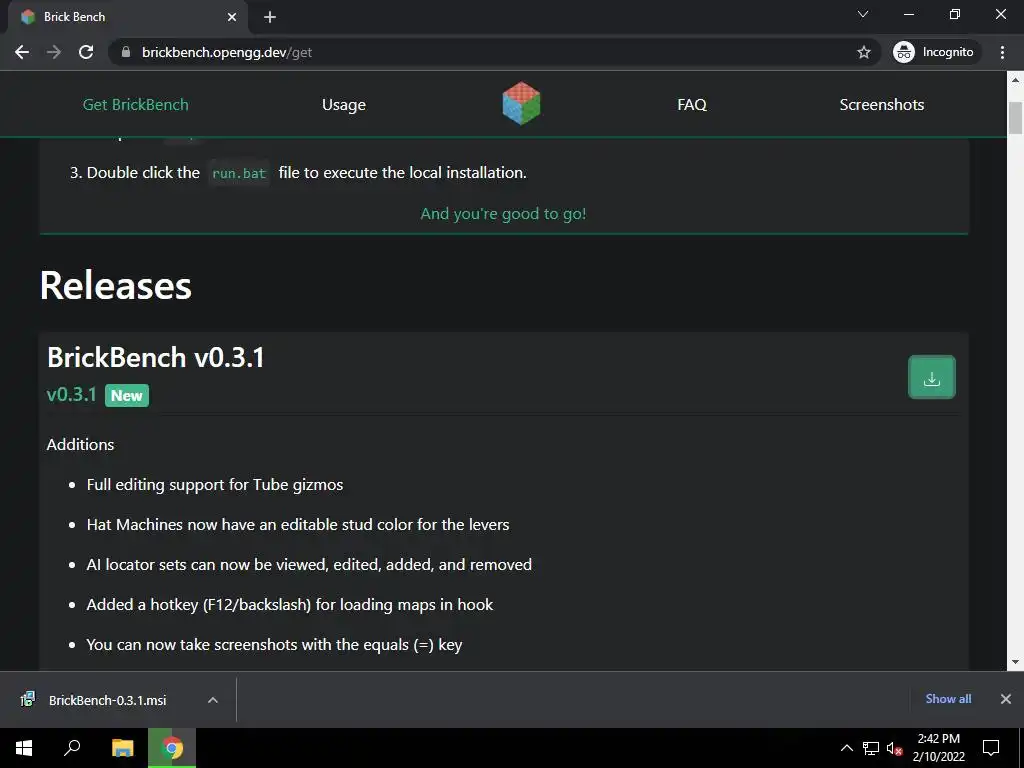Click the BrickBench v0.3.1 heading
The height and width of the screenshot is (768, 1024).
(155, 357)
